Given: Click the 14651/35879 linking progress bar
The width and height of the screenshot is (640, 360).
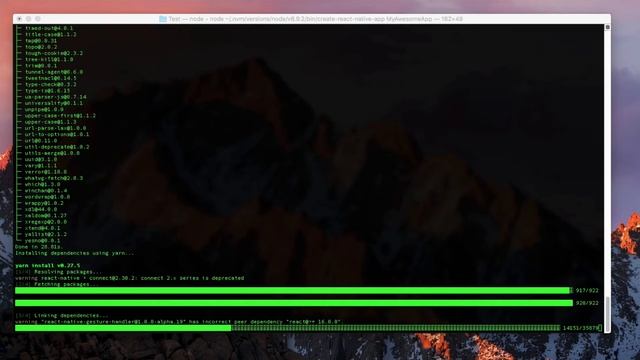Looking at the screenshot, I should click(x=288, y=328).
